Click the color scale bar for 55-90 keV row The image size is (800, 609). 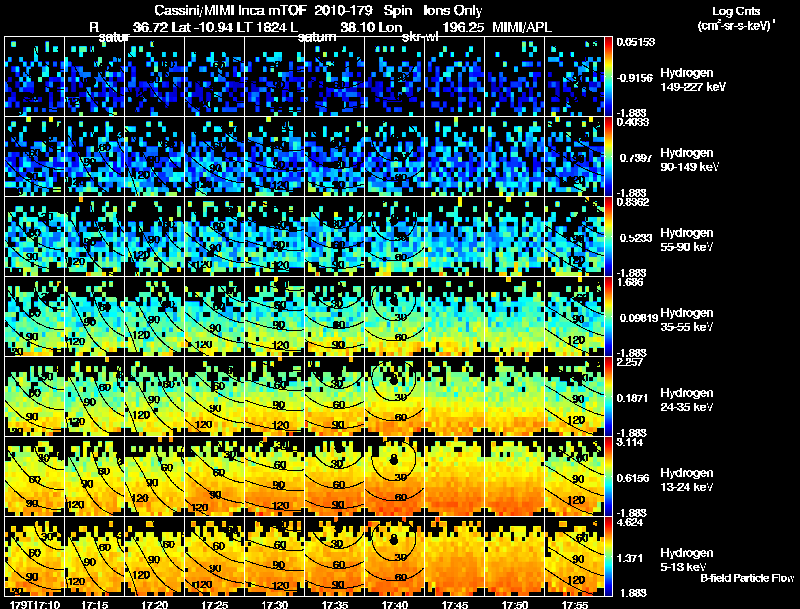pos(608,237)
